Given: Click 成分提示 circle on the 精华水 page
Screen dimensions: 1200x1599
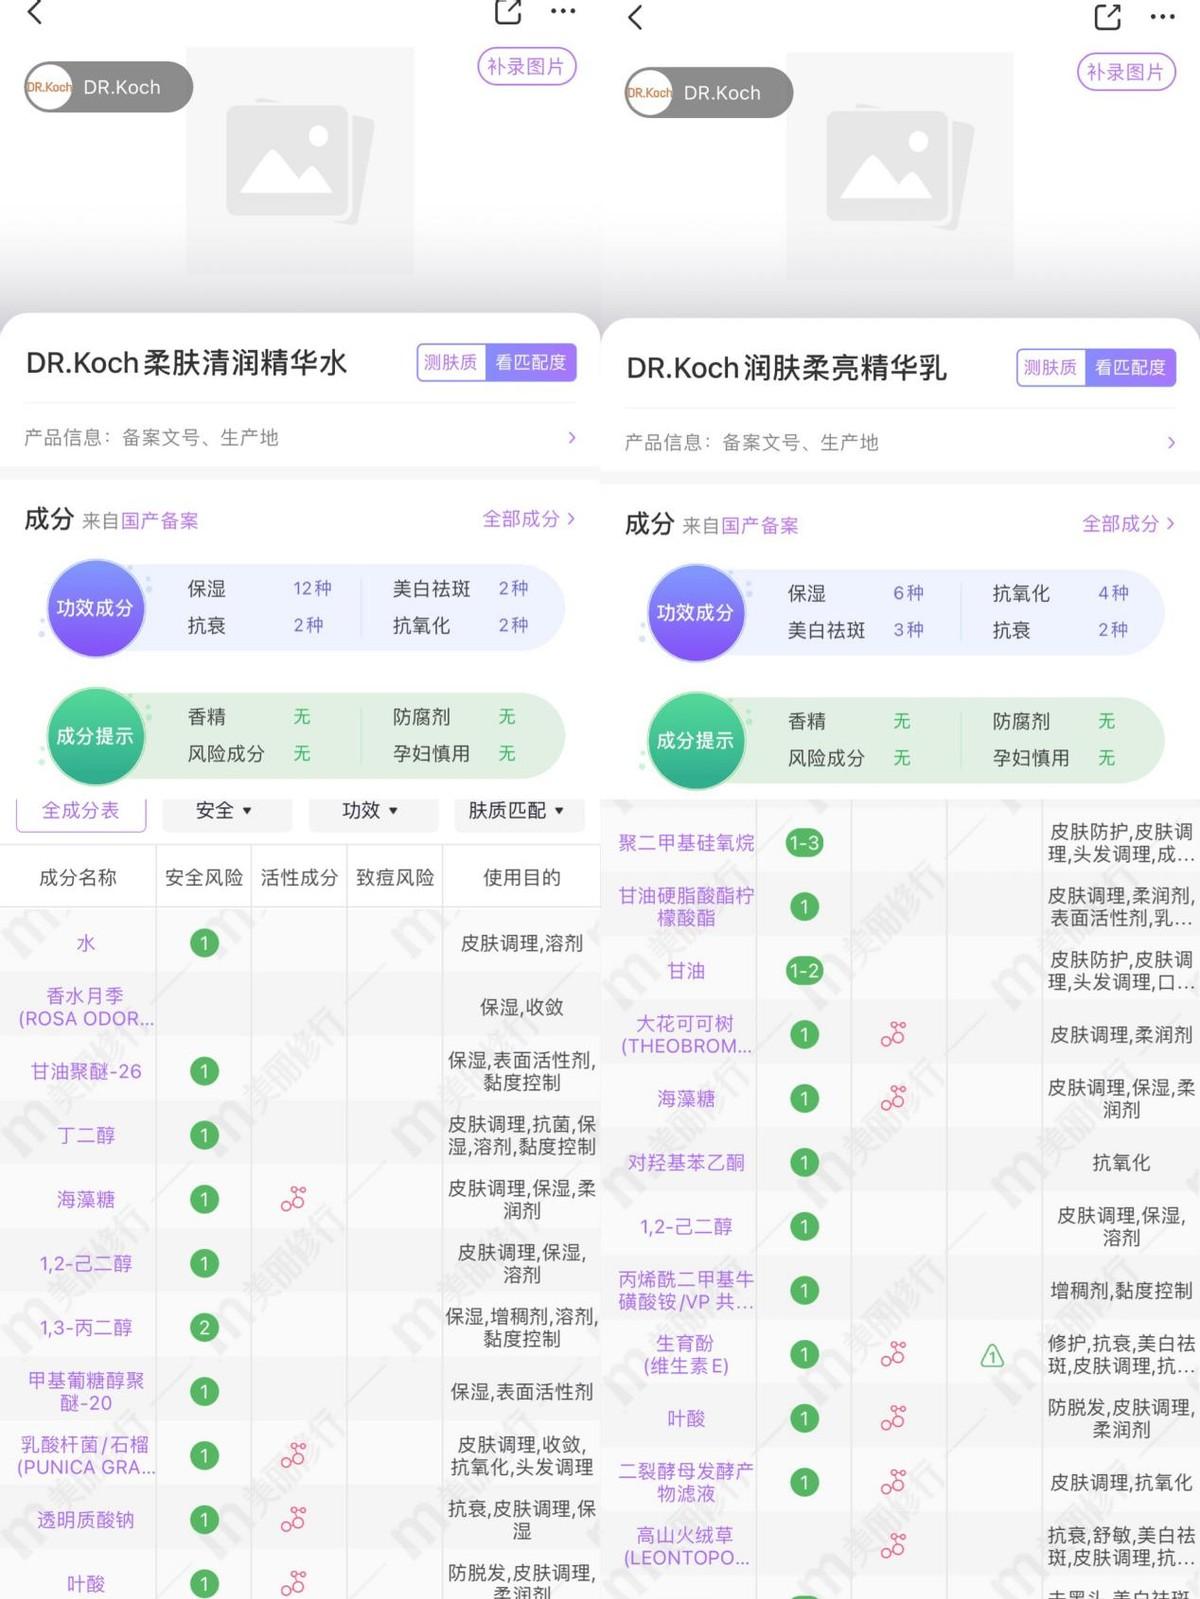Looking at the screenshot, I should 95,736.
